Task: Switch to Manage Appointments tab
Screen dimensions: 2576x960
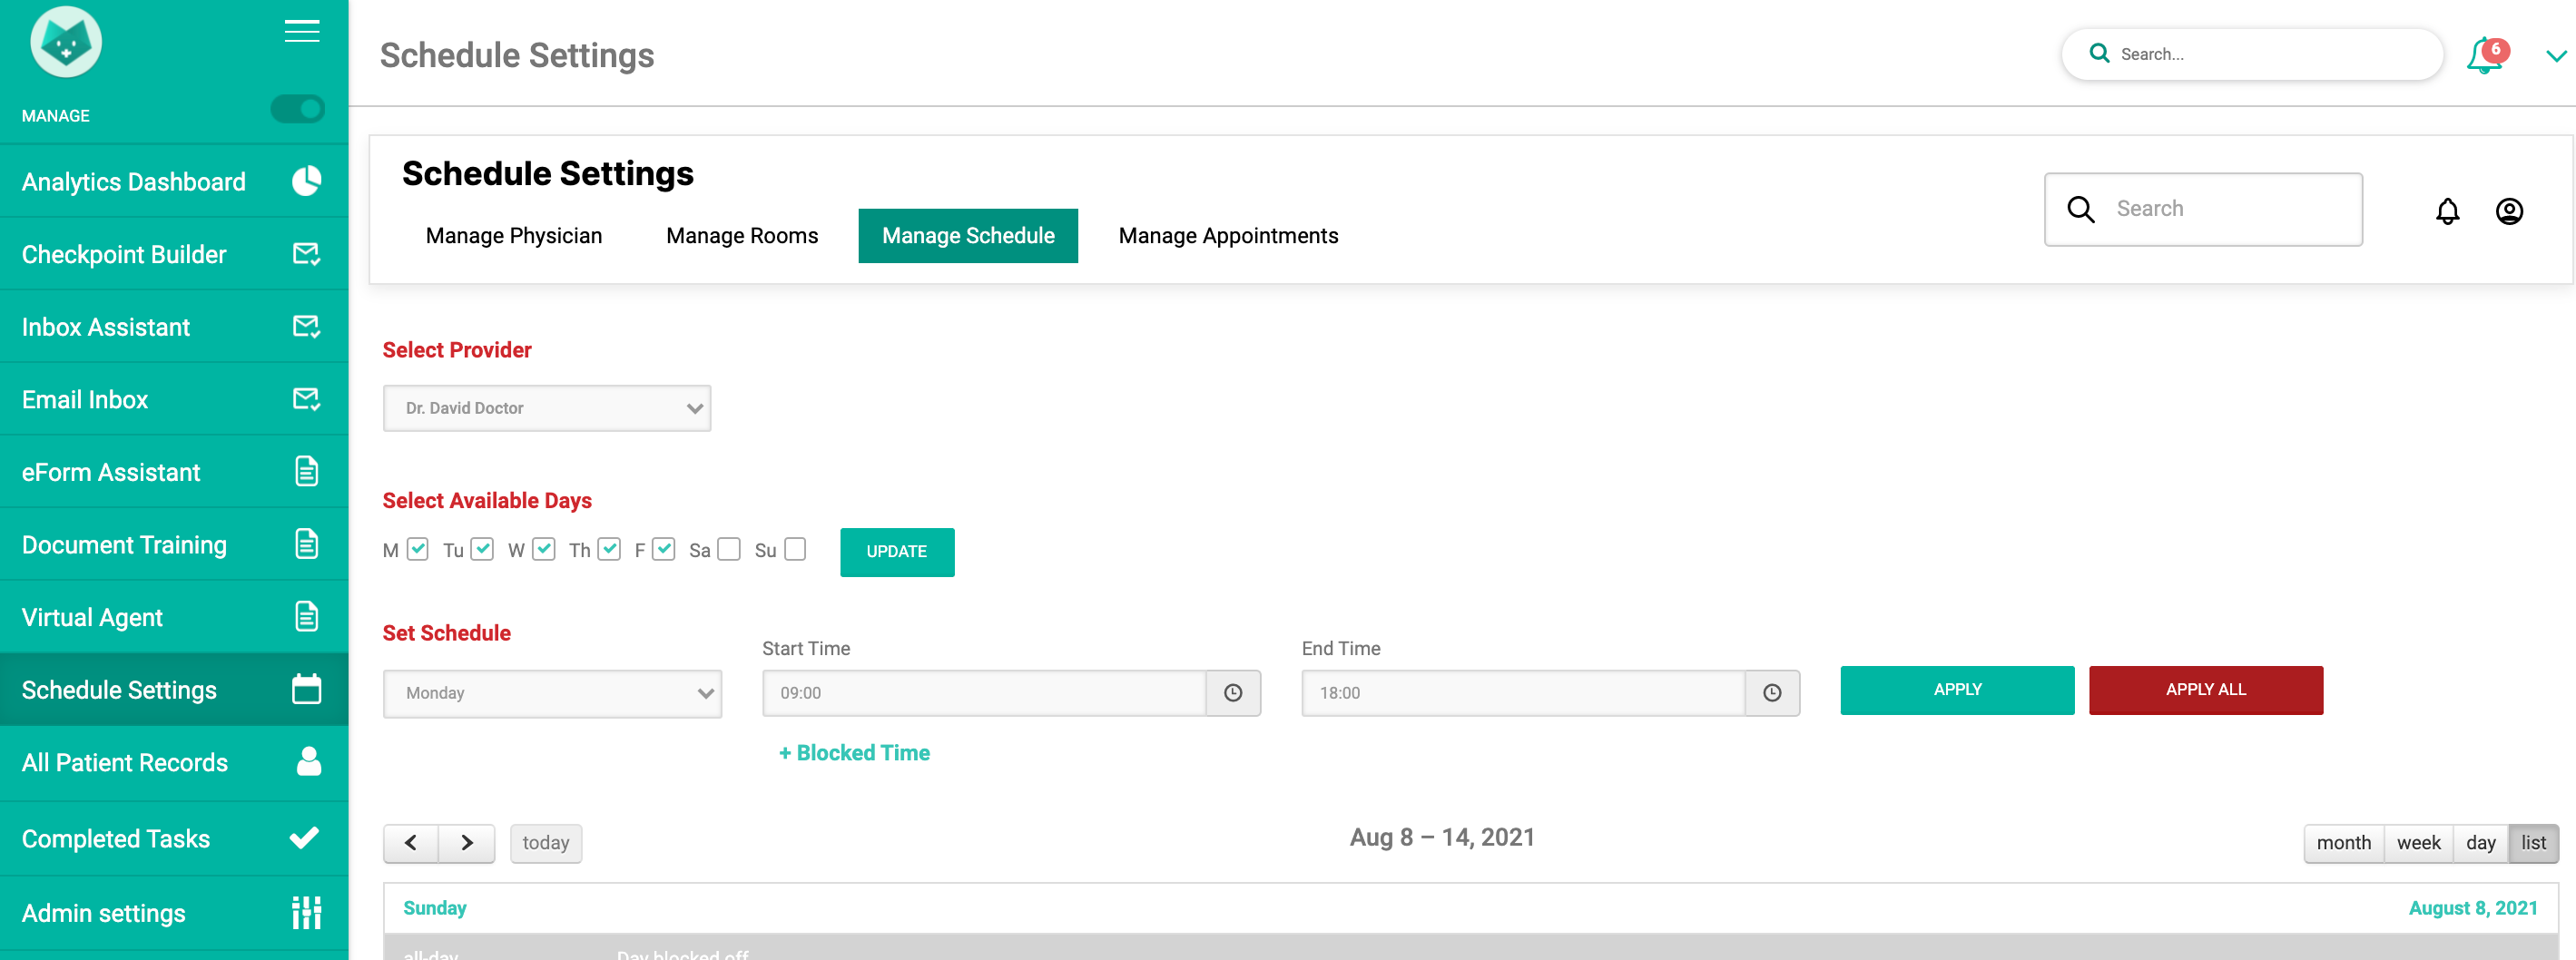Action: (x=1228, y=236)
